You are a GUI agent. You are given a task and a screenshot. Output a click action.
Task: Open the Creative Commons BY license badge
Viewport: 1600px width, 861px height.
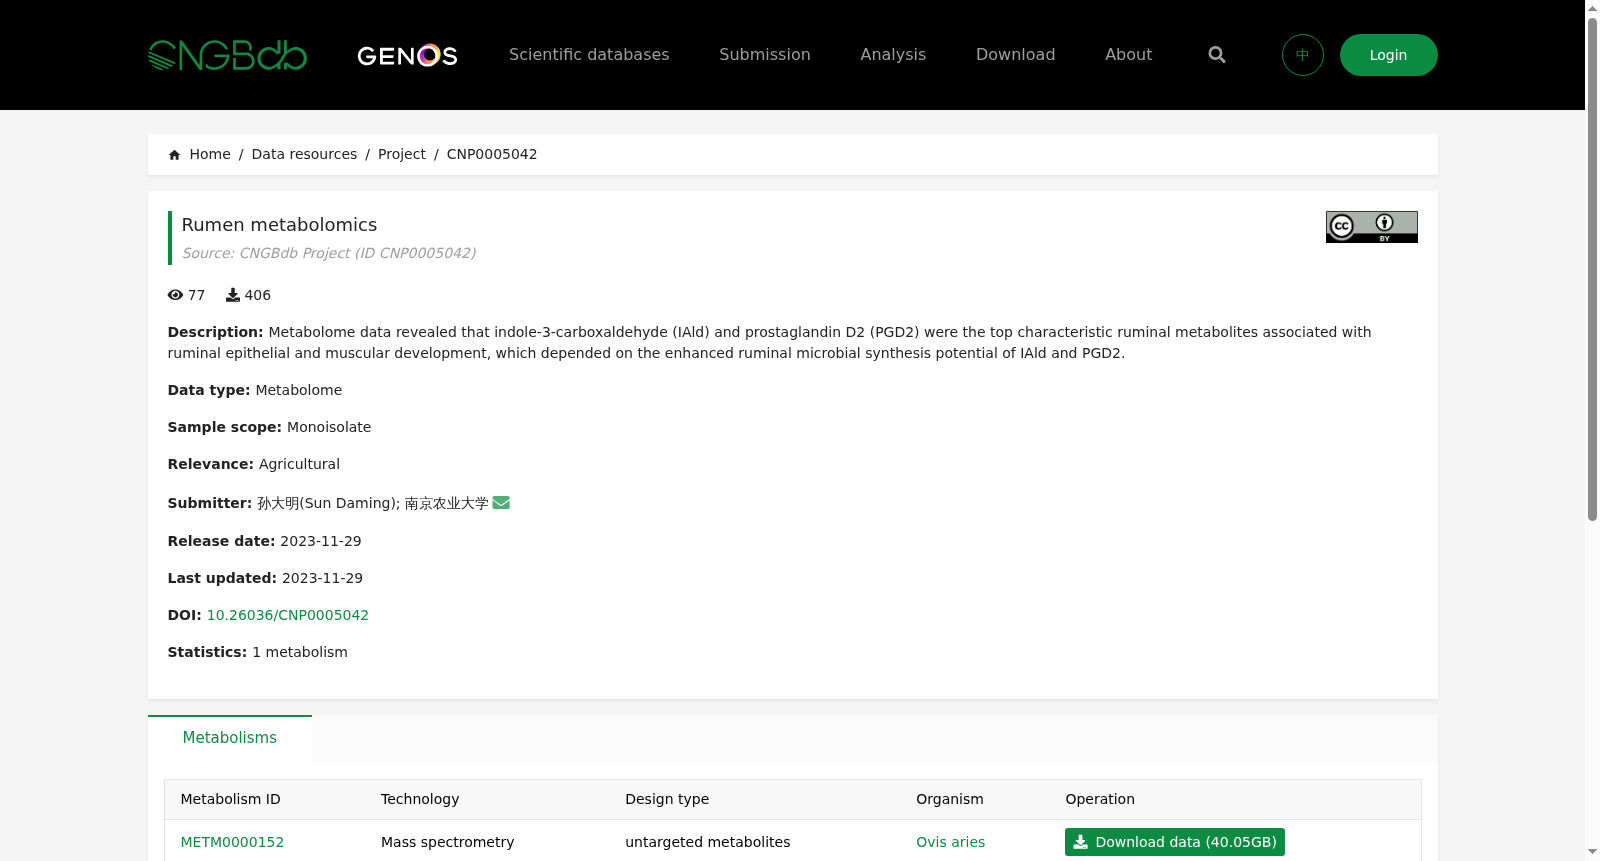1371,227
